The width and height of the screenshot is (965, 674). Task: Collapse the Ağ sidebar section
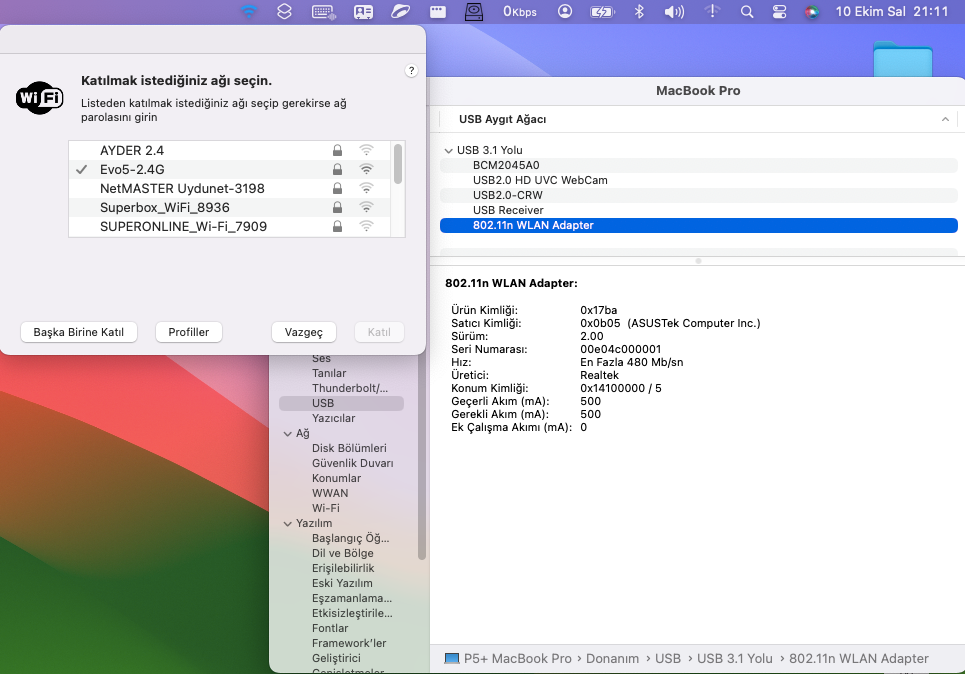(x=287, y=433)
